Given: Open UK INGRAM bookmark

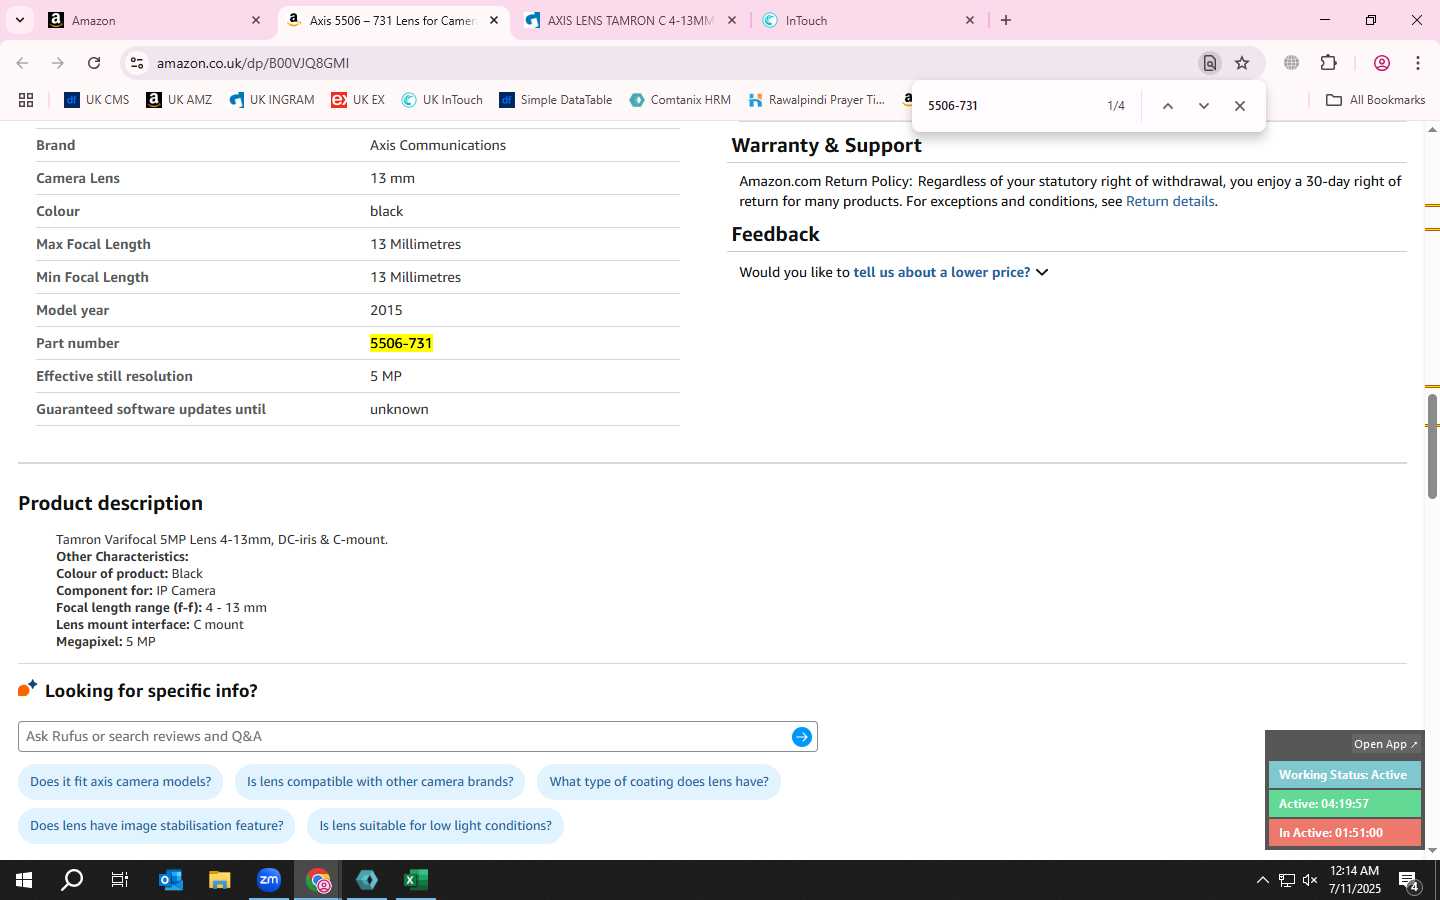Looking at the screenshot, I should tap(272, 100).
